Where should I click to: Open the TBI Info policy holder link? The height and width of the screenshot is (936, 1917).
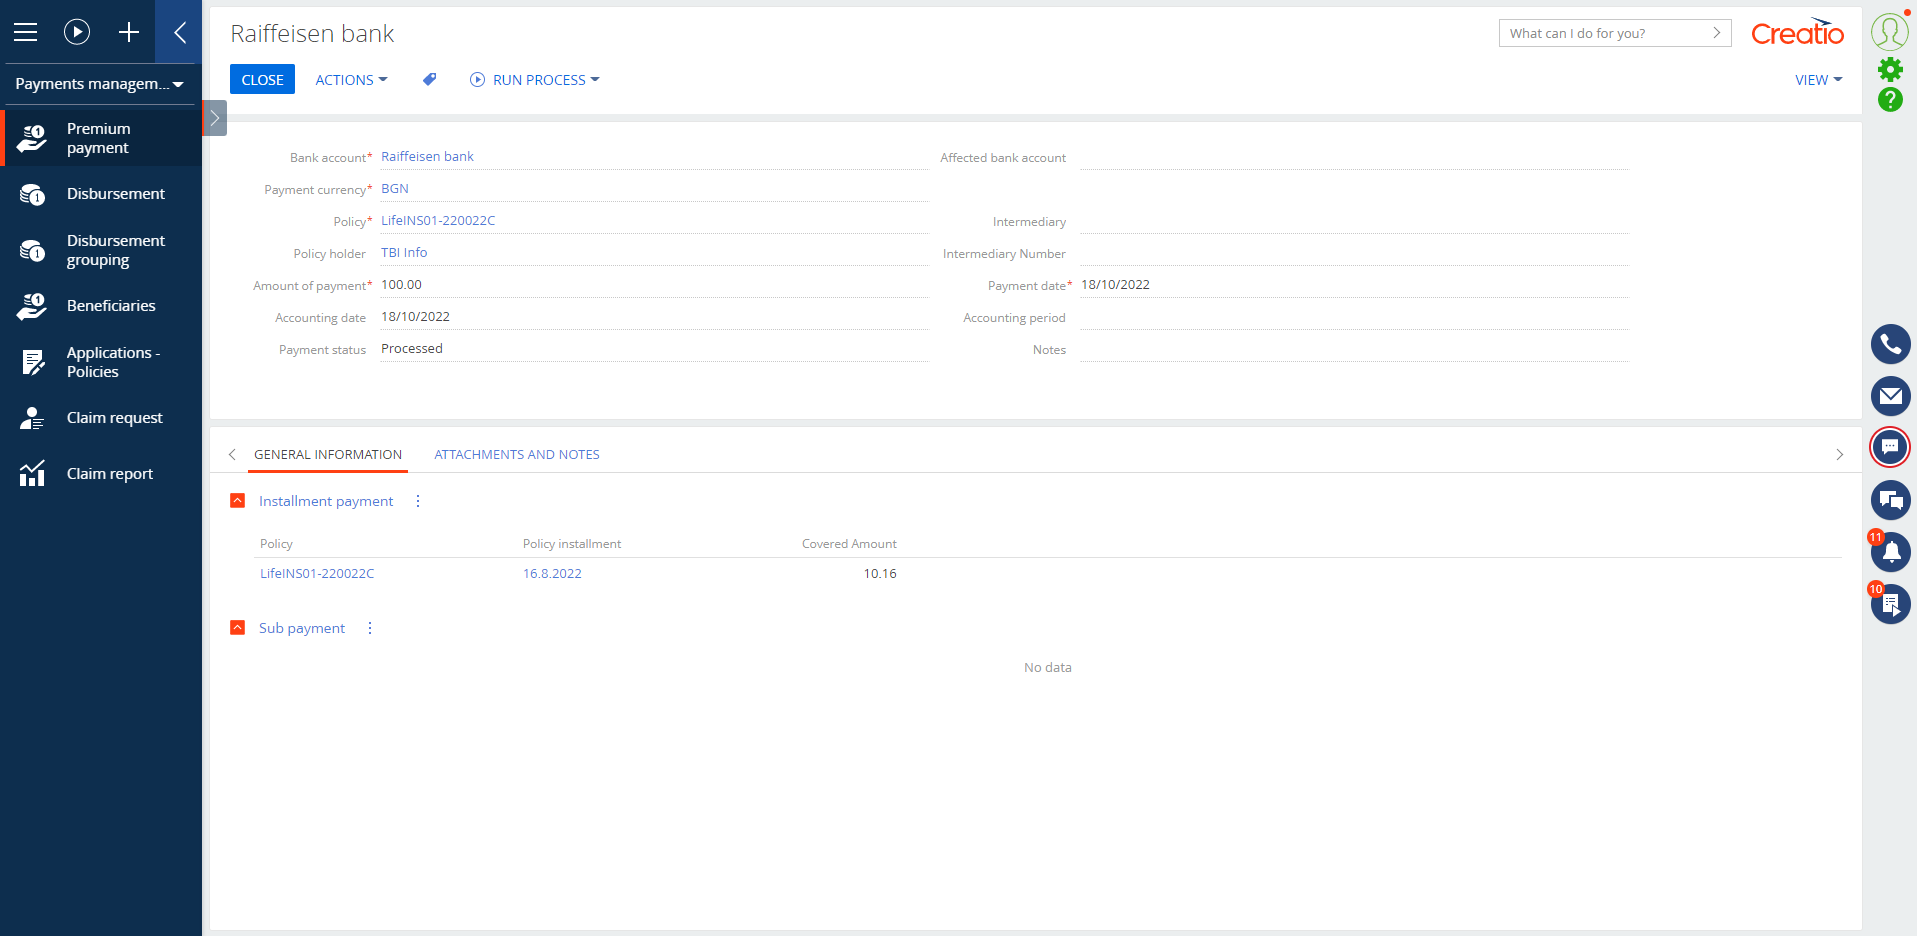tap(404, 253)
